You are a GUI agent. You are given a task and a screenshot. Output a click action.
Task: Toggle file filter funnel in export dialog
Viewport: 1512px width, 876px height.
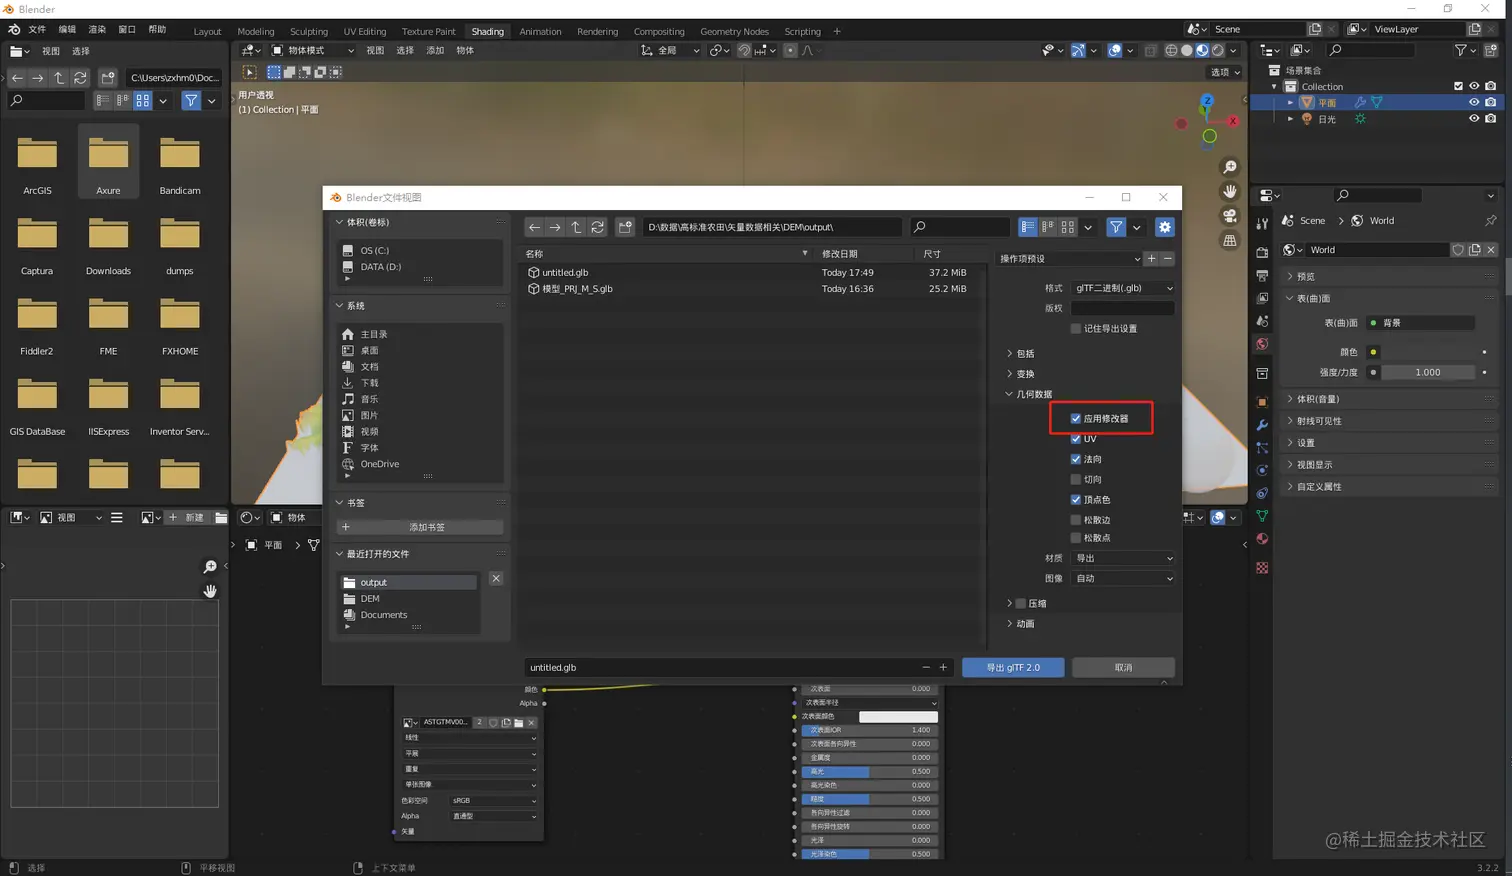click(x=1116, y=227)
